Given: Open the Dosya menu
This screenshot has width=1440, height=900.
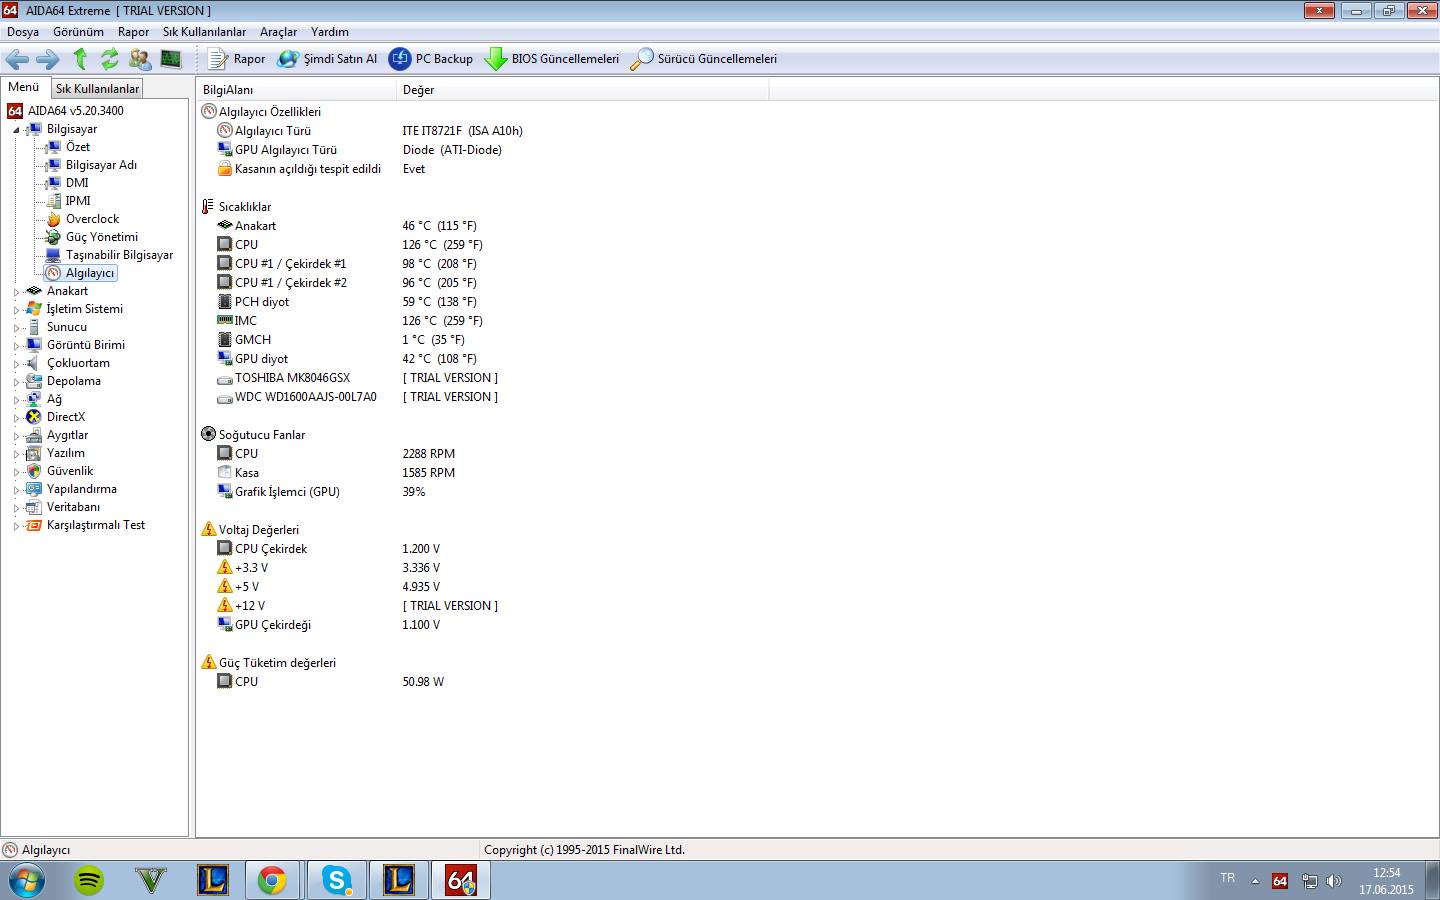Looking at the screenshot, I should pos(23,32).
